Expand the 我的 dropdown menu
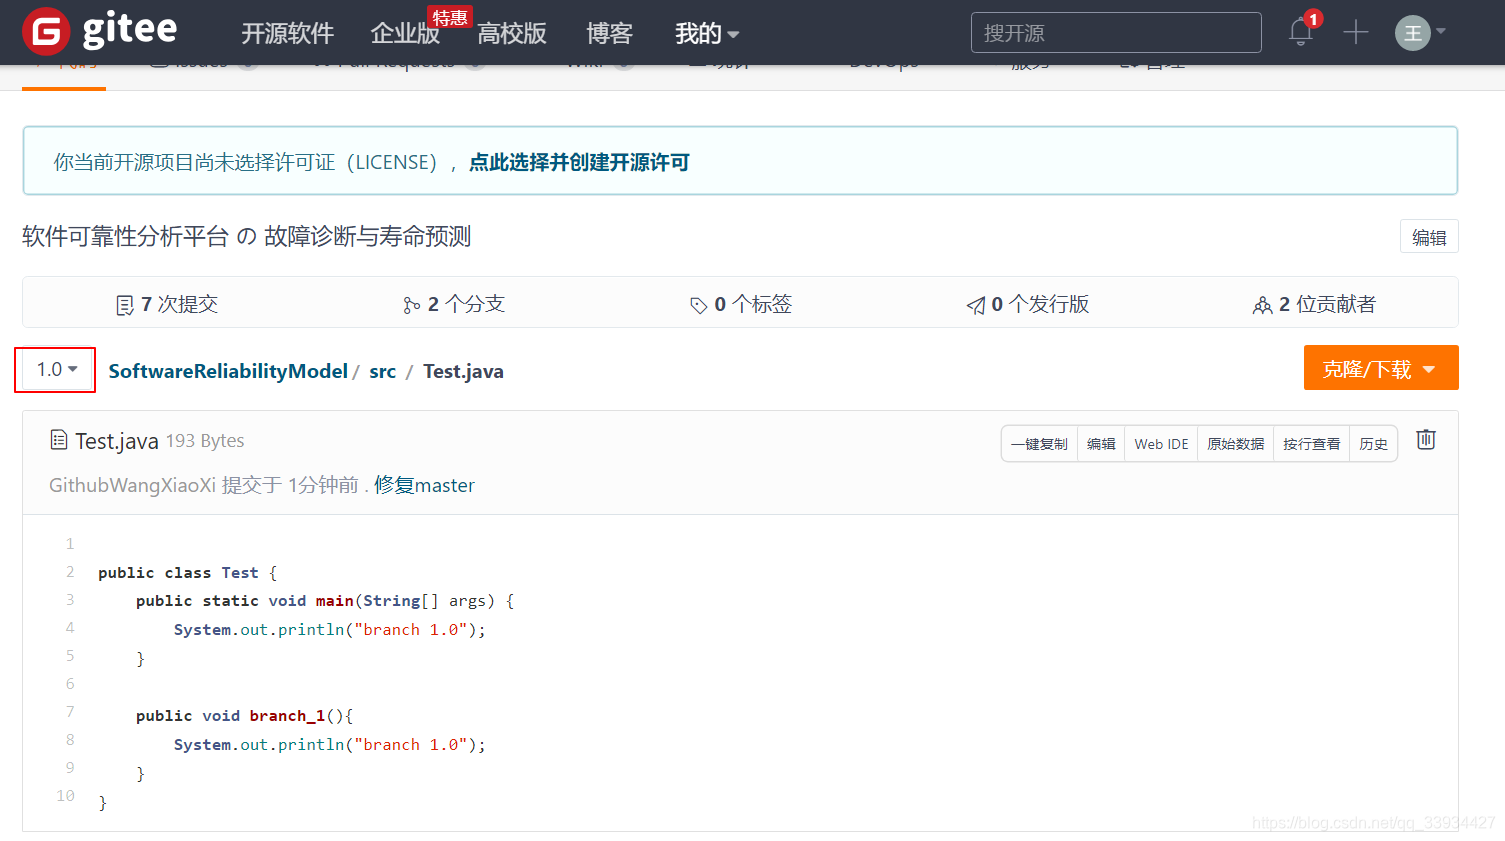This screenshot has width=1505, height=841. (707, 33)
